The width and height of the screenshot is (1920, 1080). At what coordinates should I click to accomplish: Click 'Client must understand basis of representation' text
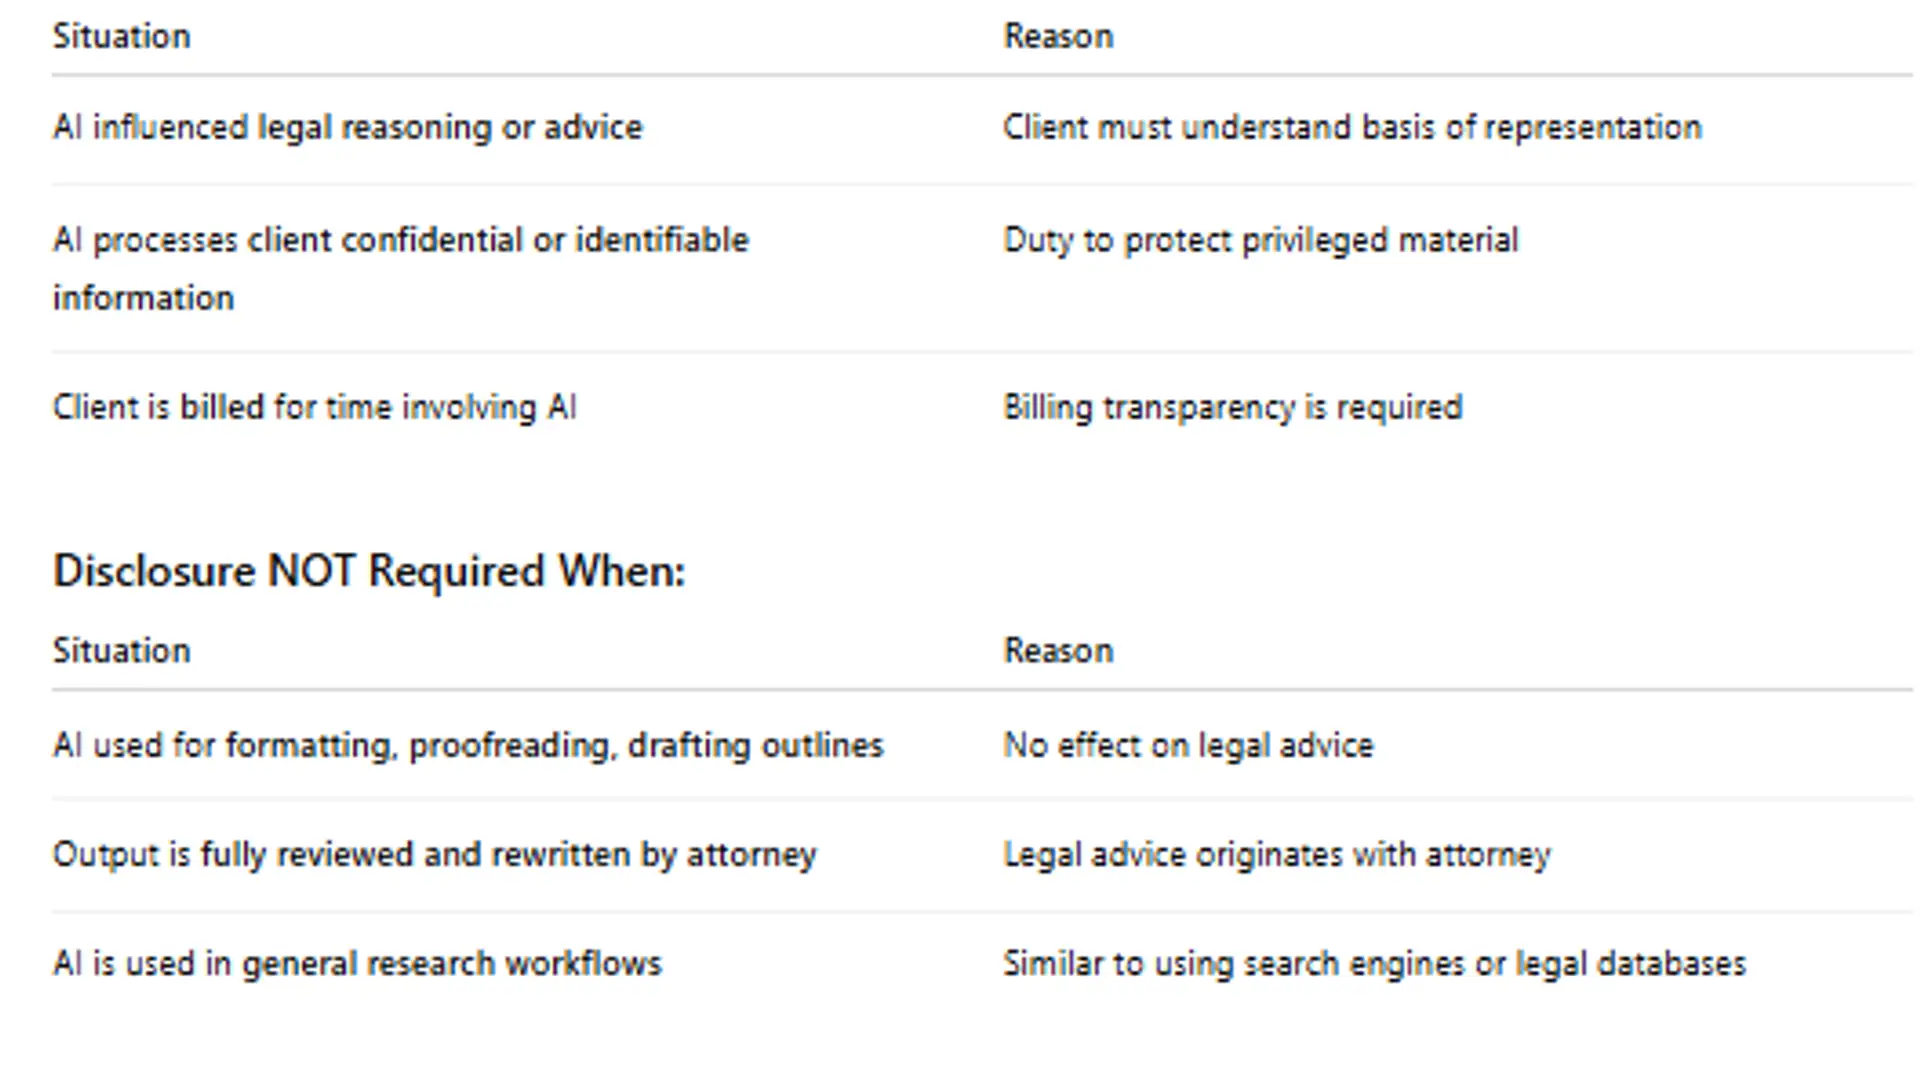click(x=1352, y=128)
